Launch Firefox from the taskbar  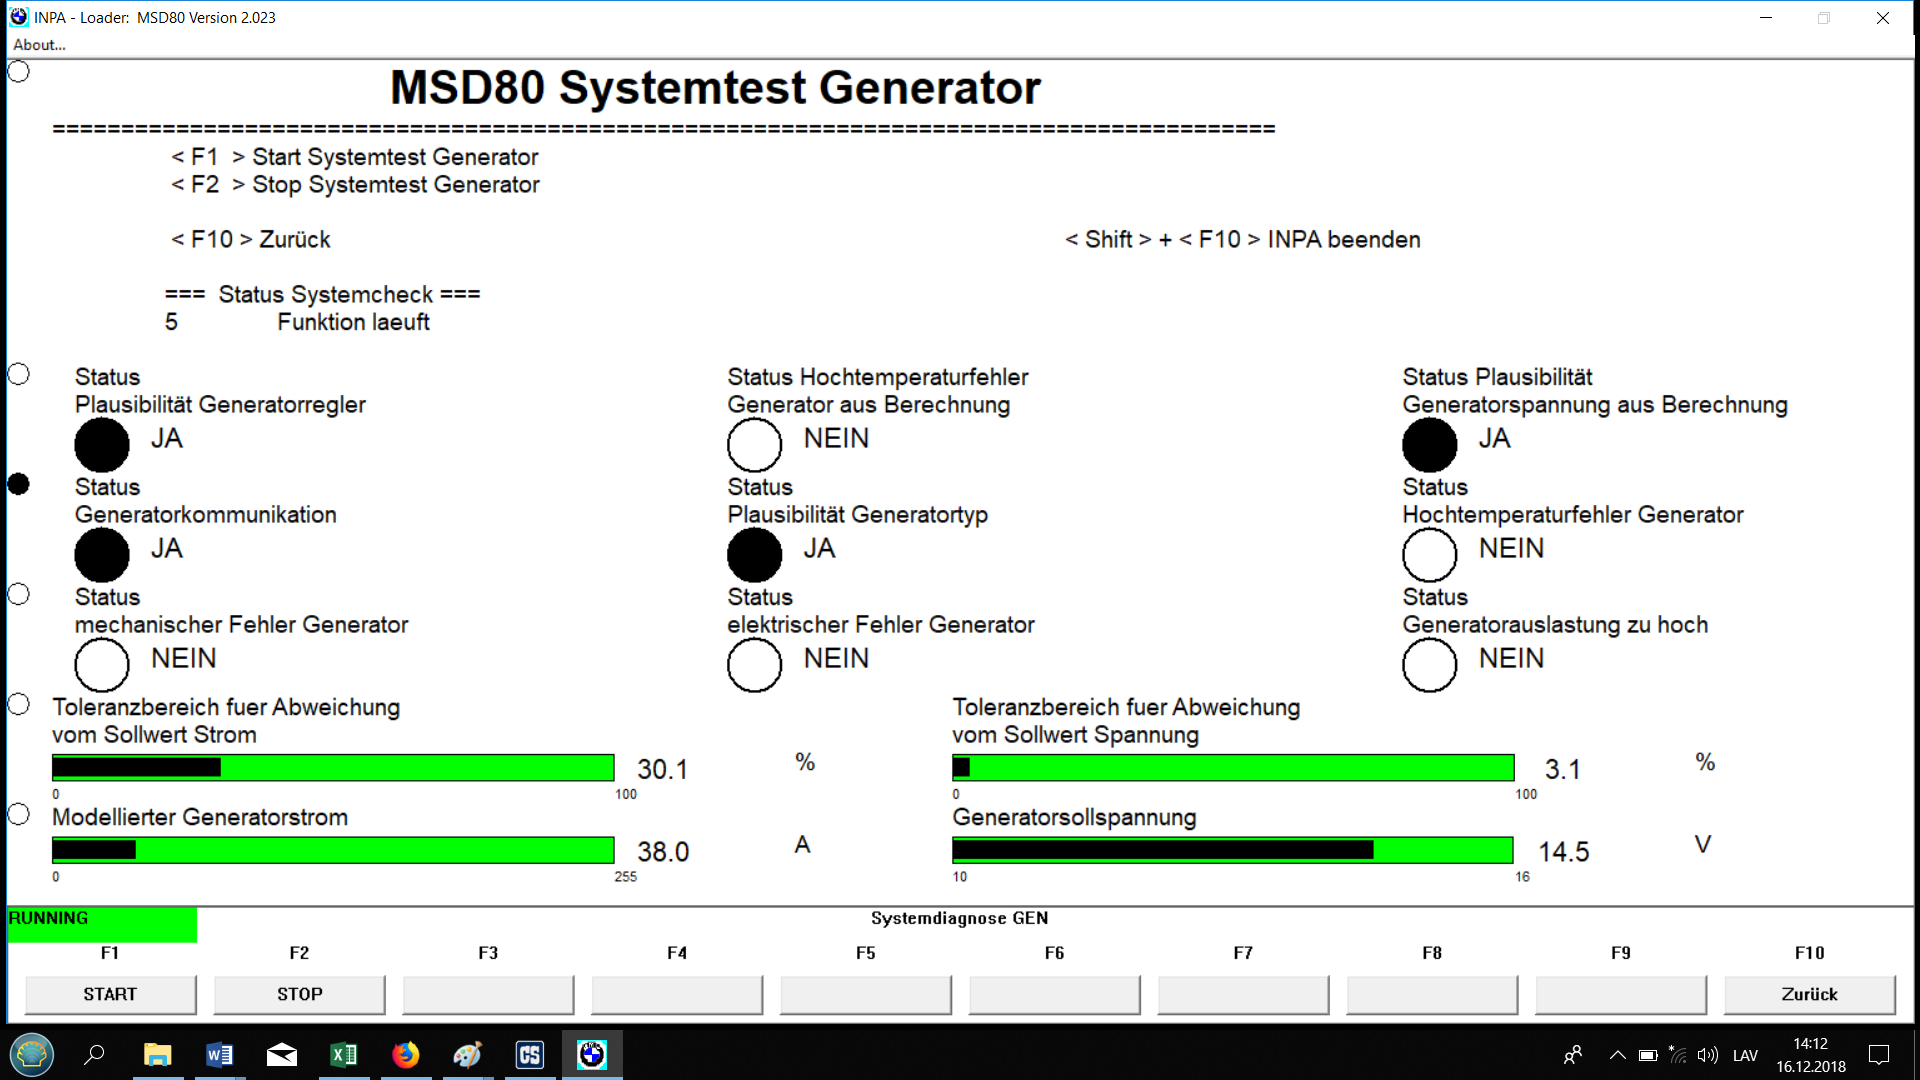tap(405, 1055)
